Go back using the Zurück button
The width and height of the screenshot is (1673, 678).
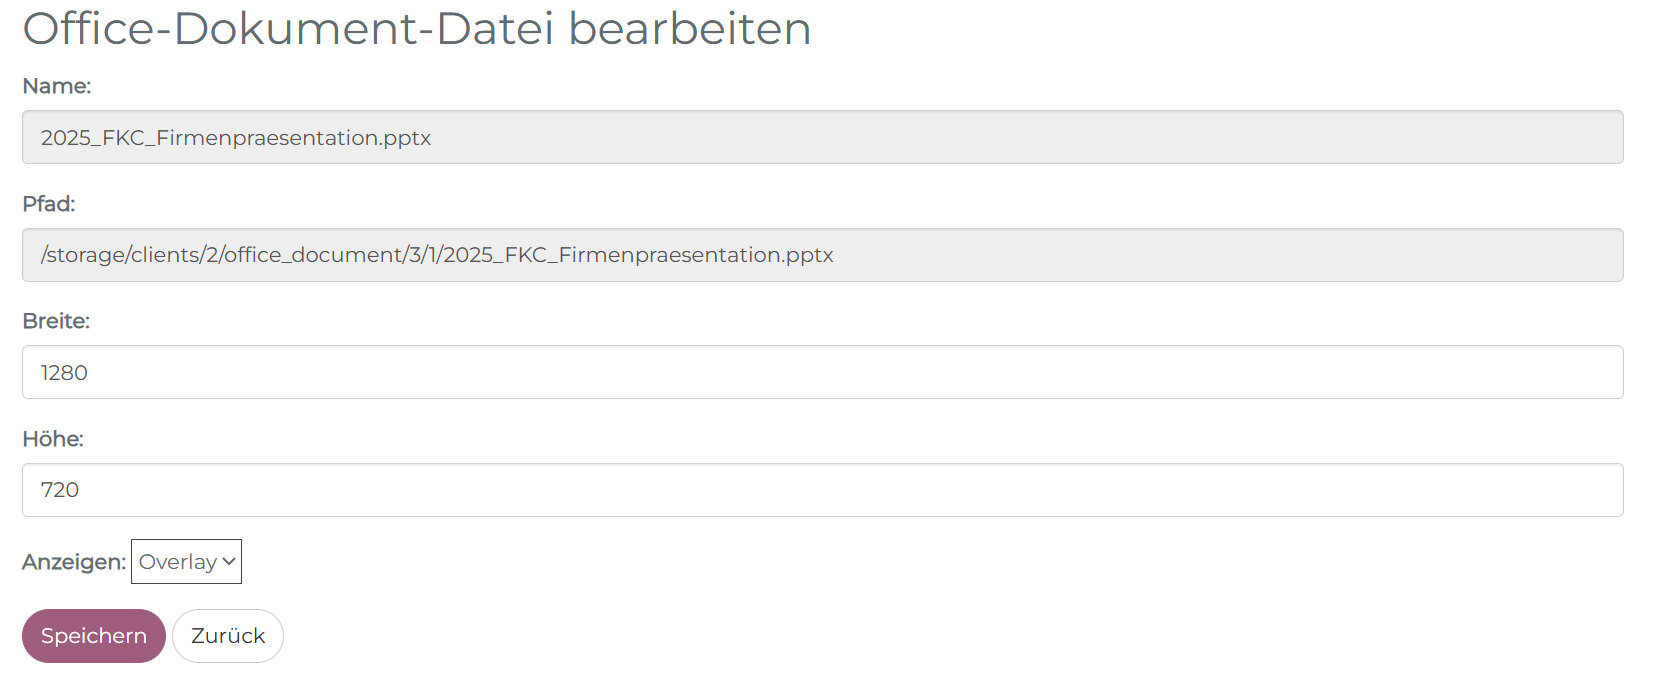pyautogui.click(x=228, y=636)
